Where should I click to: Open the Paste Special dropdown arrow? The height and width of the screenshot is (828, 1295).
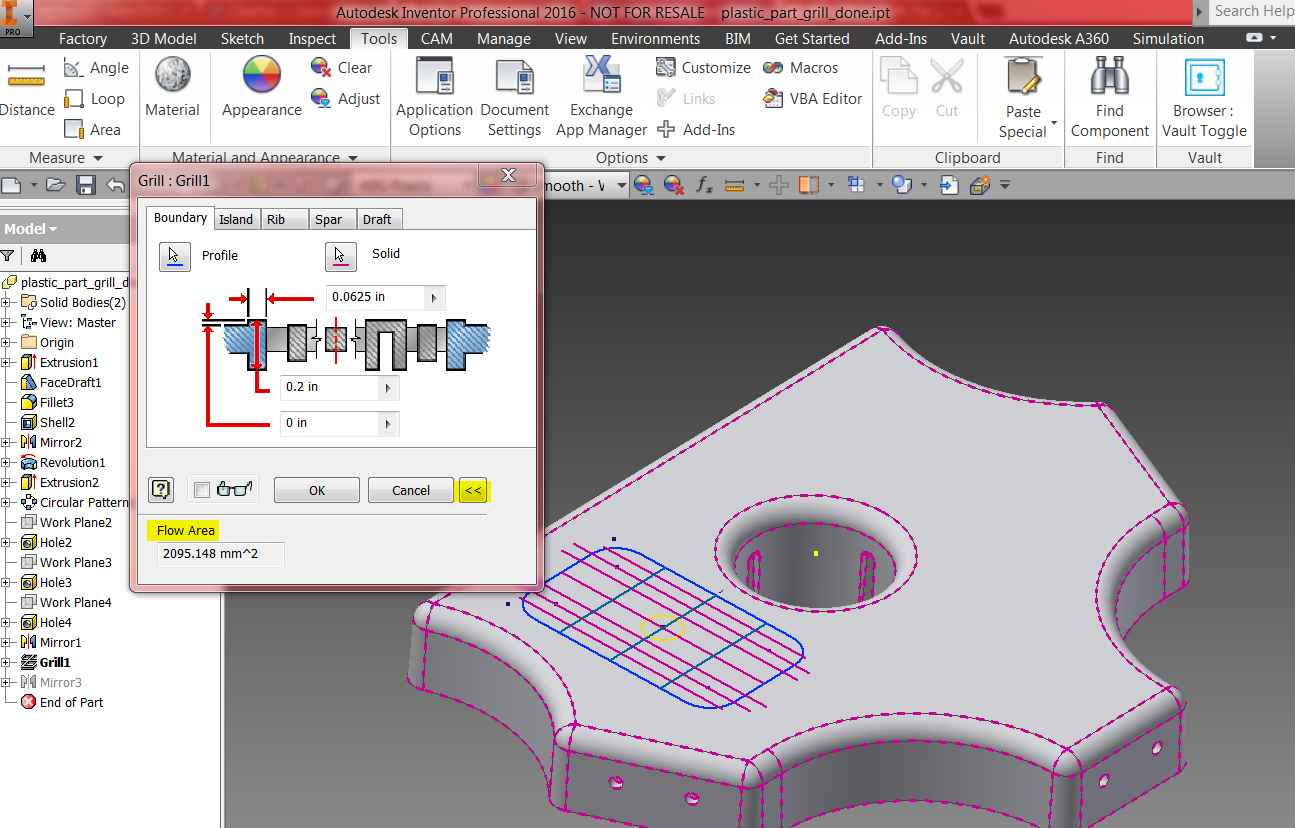1054,124
